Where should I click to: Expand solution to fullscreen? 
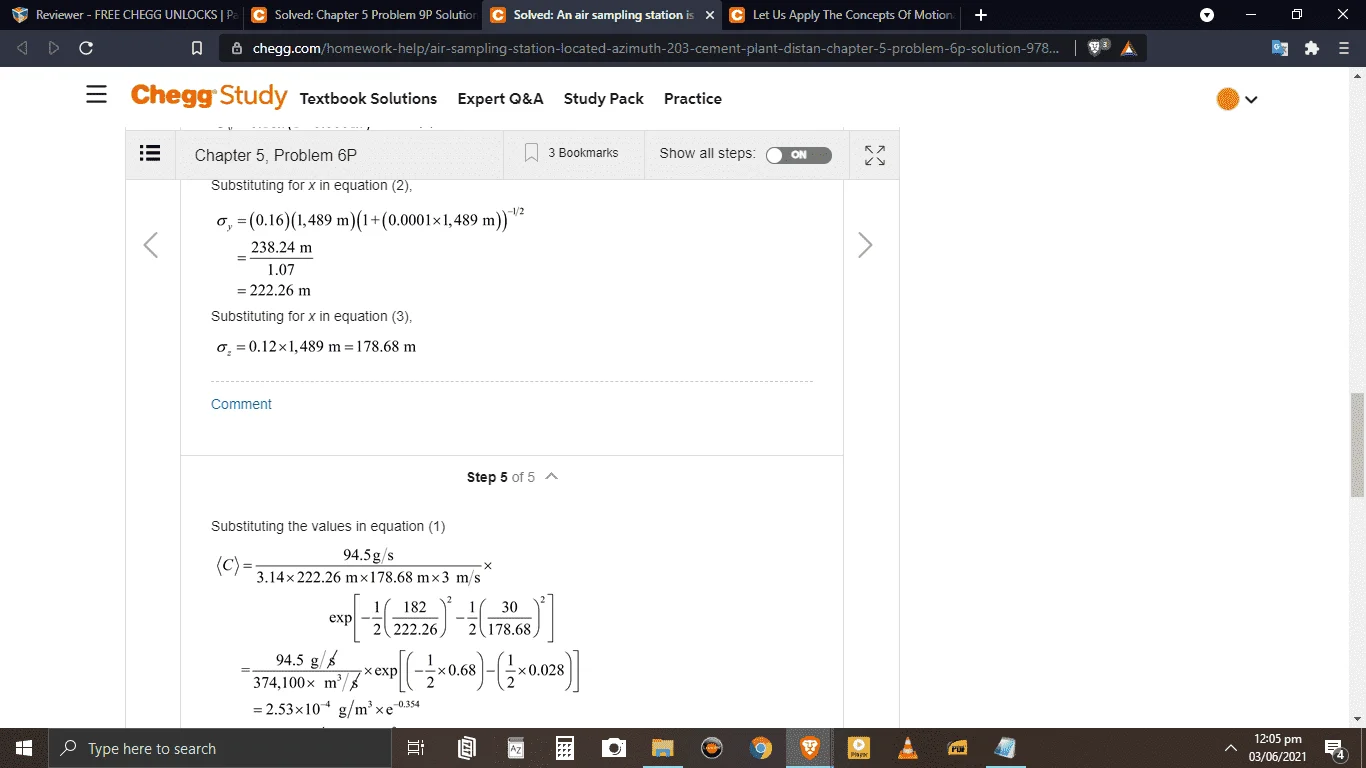coord(875,155)
